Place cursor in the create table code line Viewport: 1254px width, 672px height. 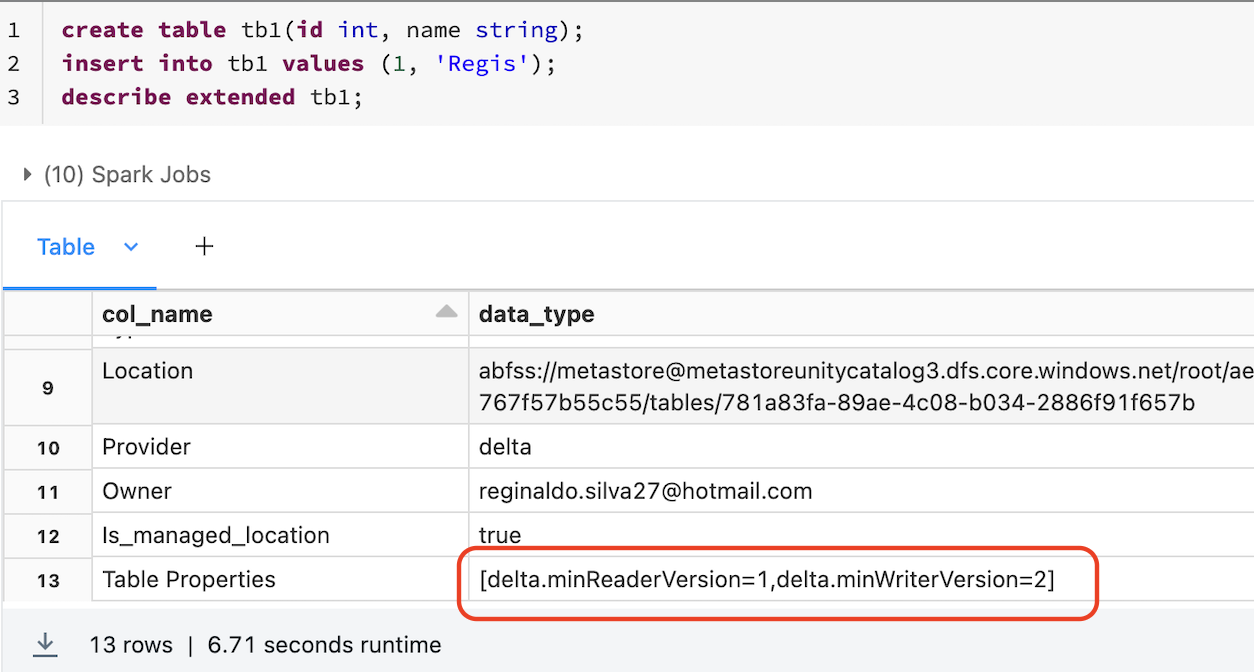[x=322, y=30]
